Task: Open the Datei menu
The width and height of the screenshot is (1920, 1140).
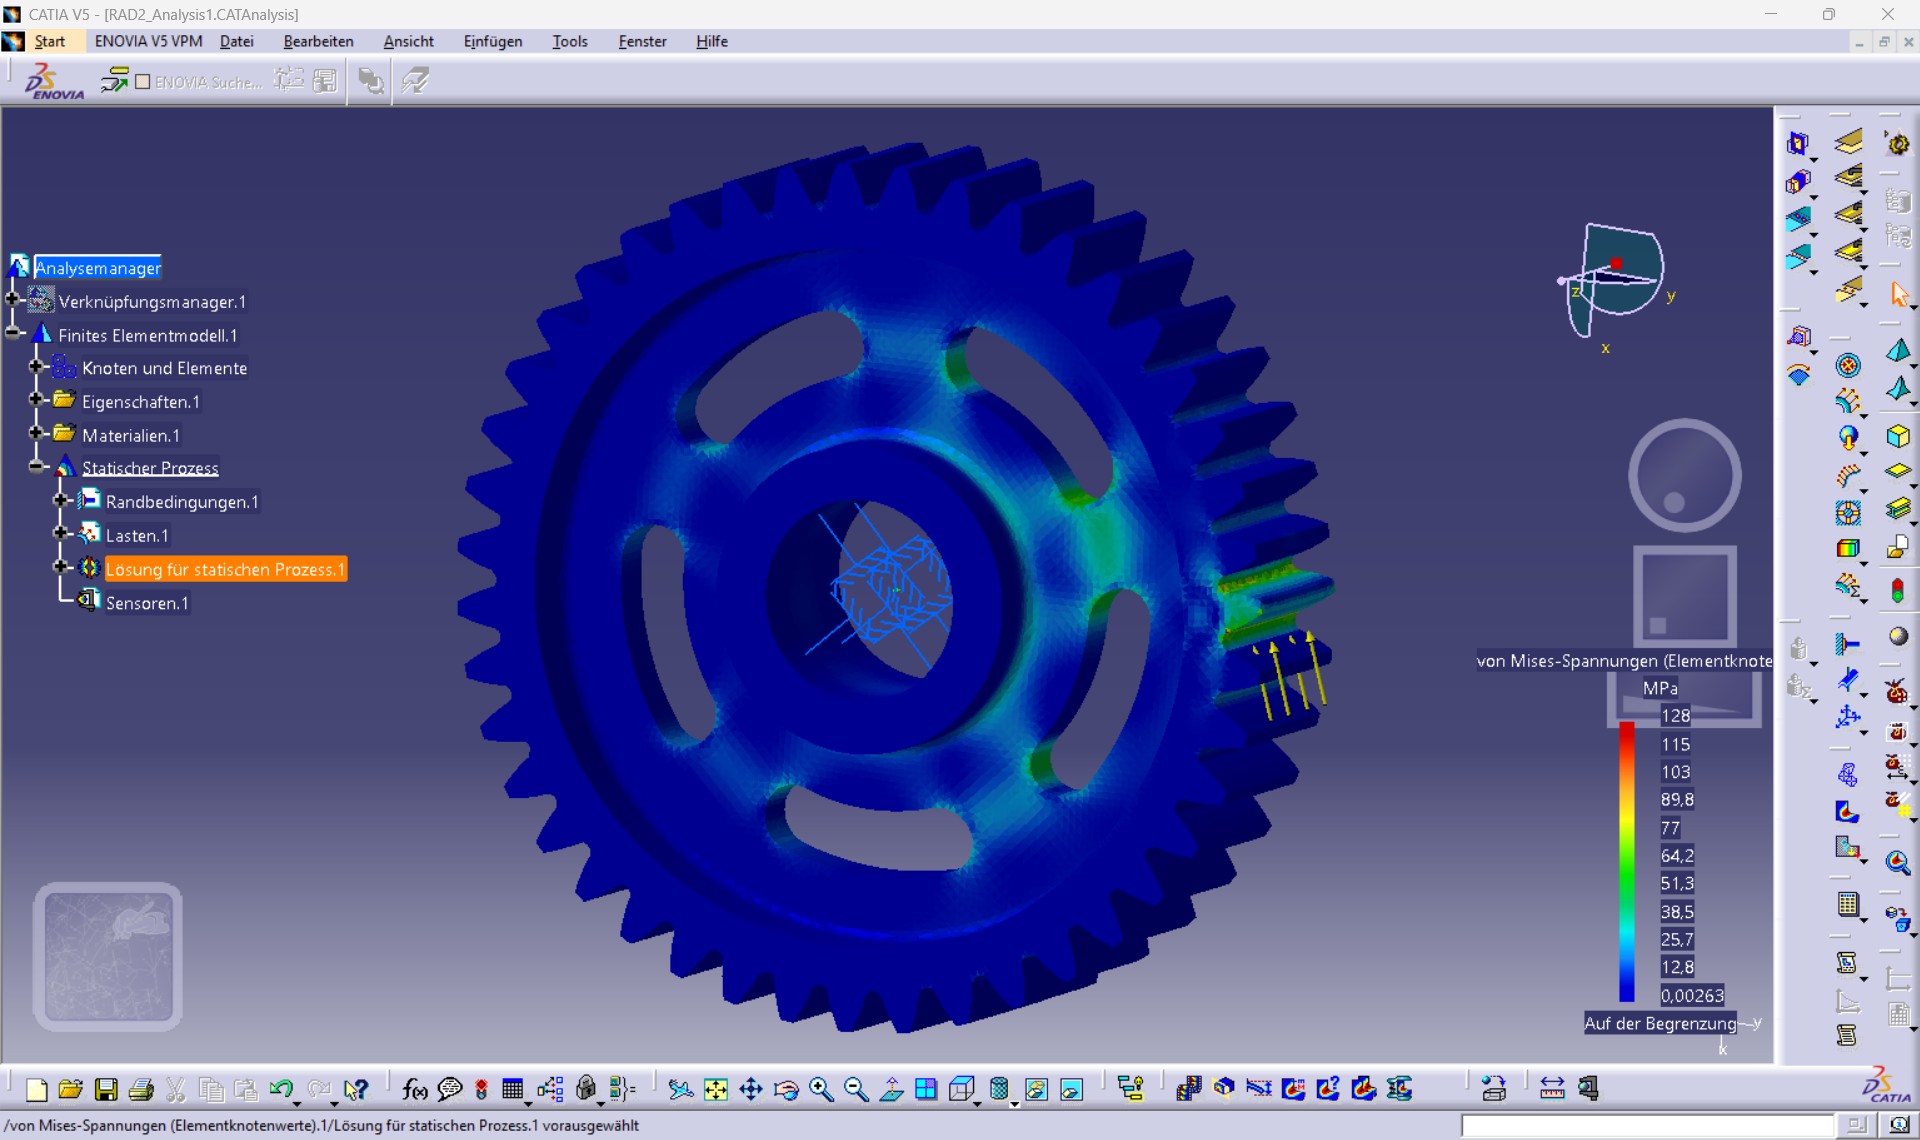Action: pos(237,41)
